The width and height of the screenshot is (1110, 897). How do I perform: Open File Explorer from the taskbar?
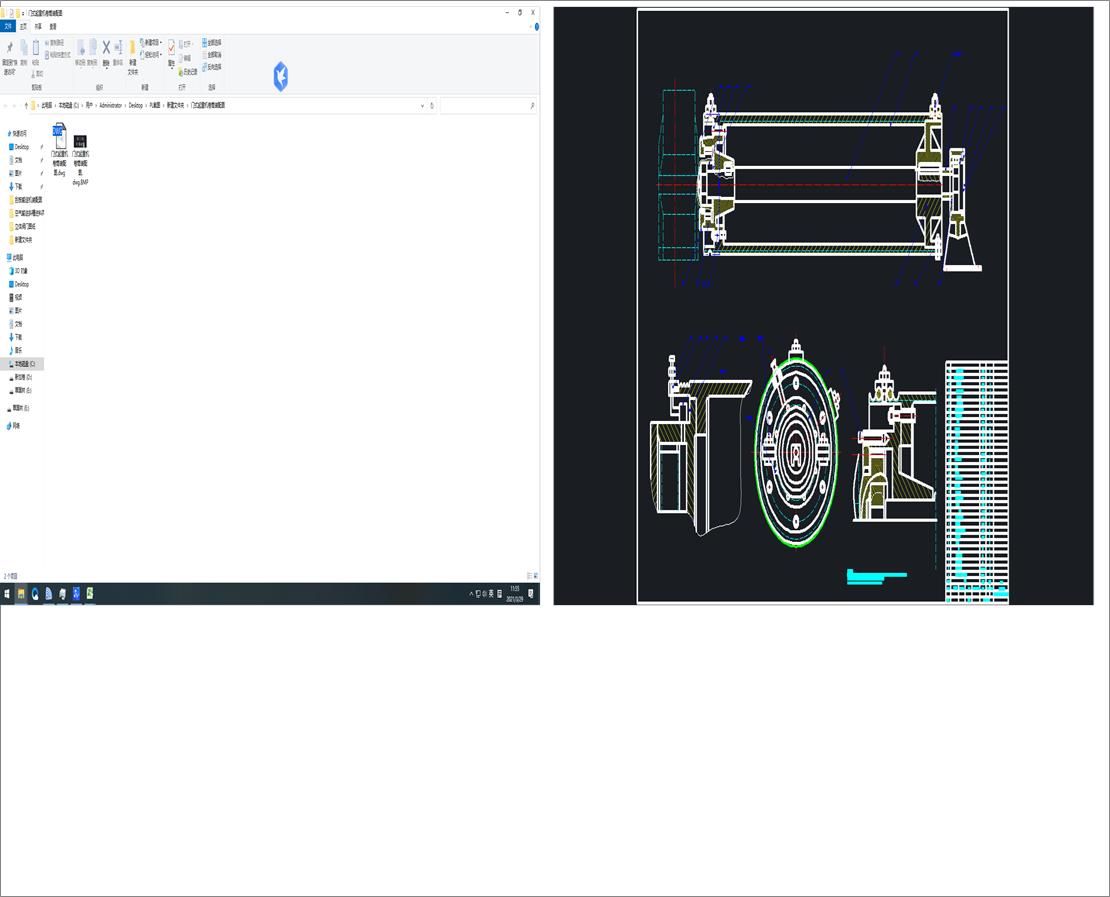point(22,594)
